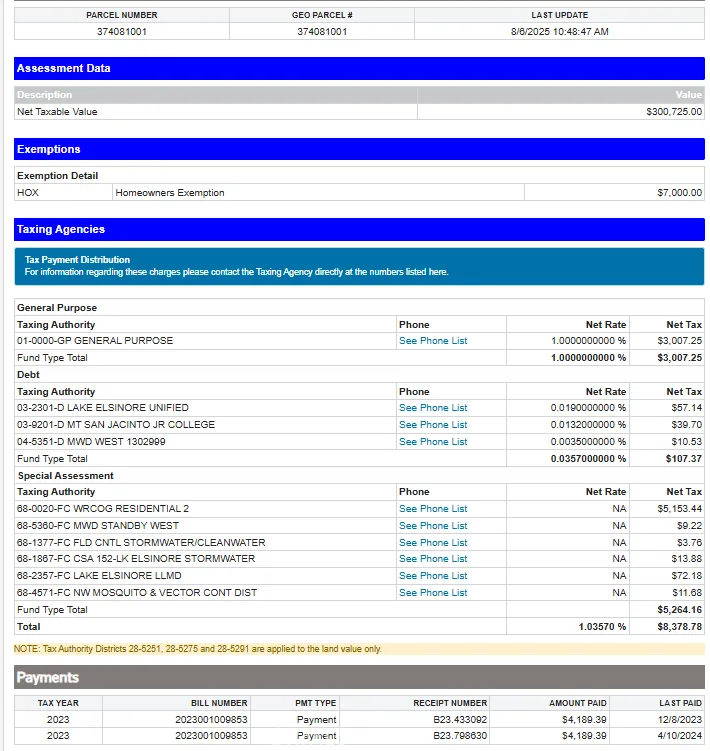Open phone list for CSA 152-LK Elsinore Stormwater

[x=433, y=558]
